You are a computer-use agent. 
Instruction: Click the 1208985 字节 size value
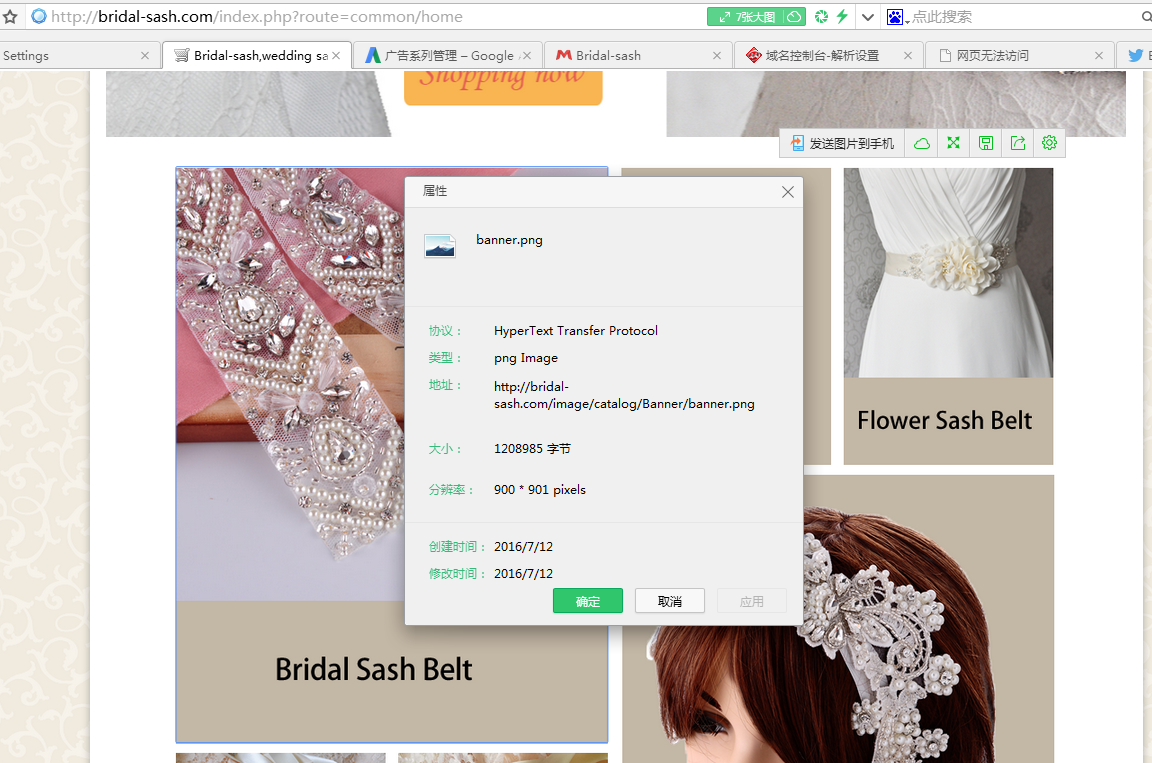point(532,449)
